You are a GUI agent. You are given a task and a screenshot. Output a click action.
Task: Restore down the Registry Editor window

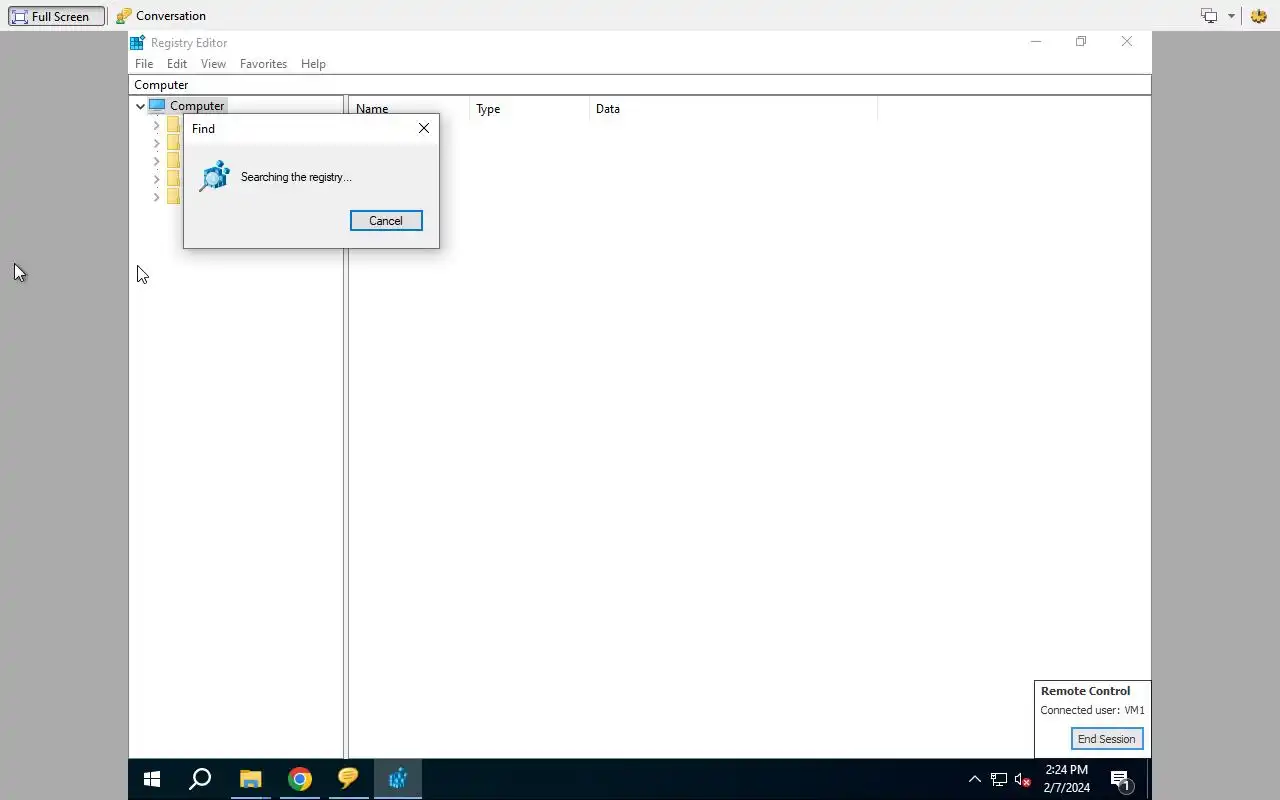[1081, 42]
